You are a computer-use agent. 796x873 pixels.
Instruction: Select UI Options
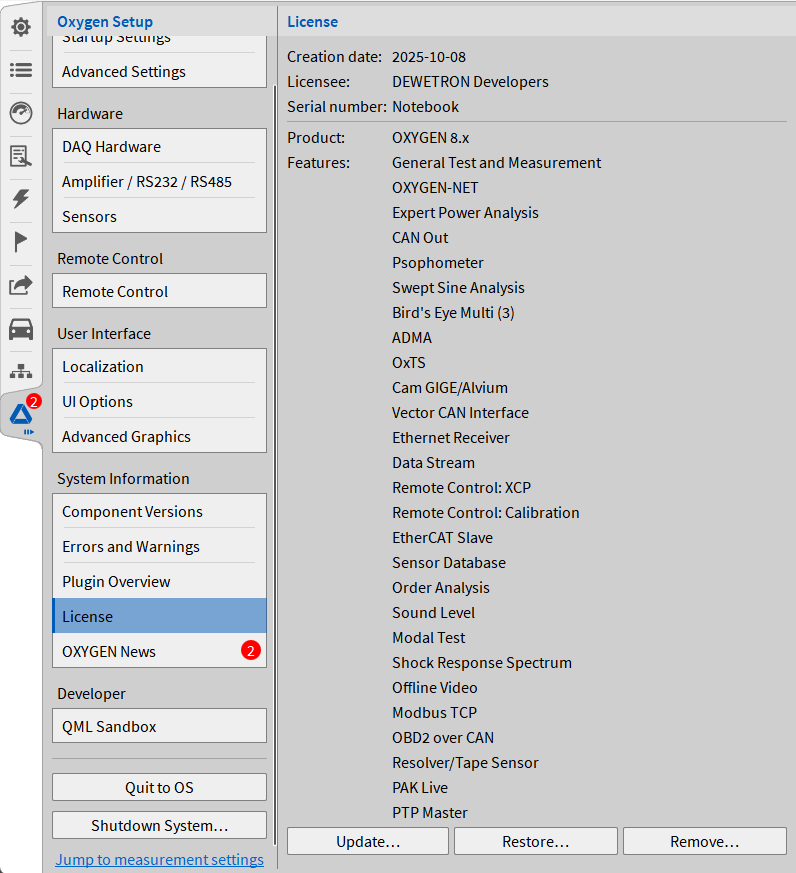(x=159, y=401)
